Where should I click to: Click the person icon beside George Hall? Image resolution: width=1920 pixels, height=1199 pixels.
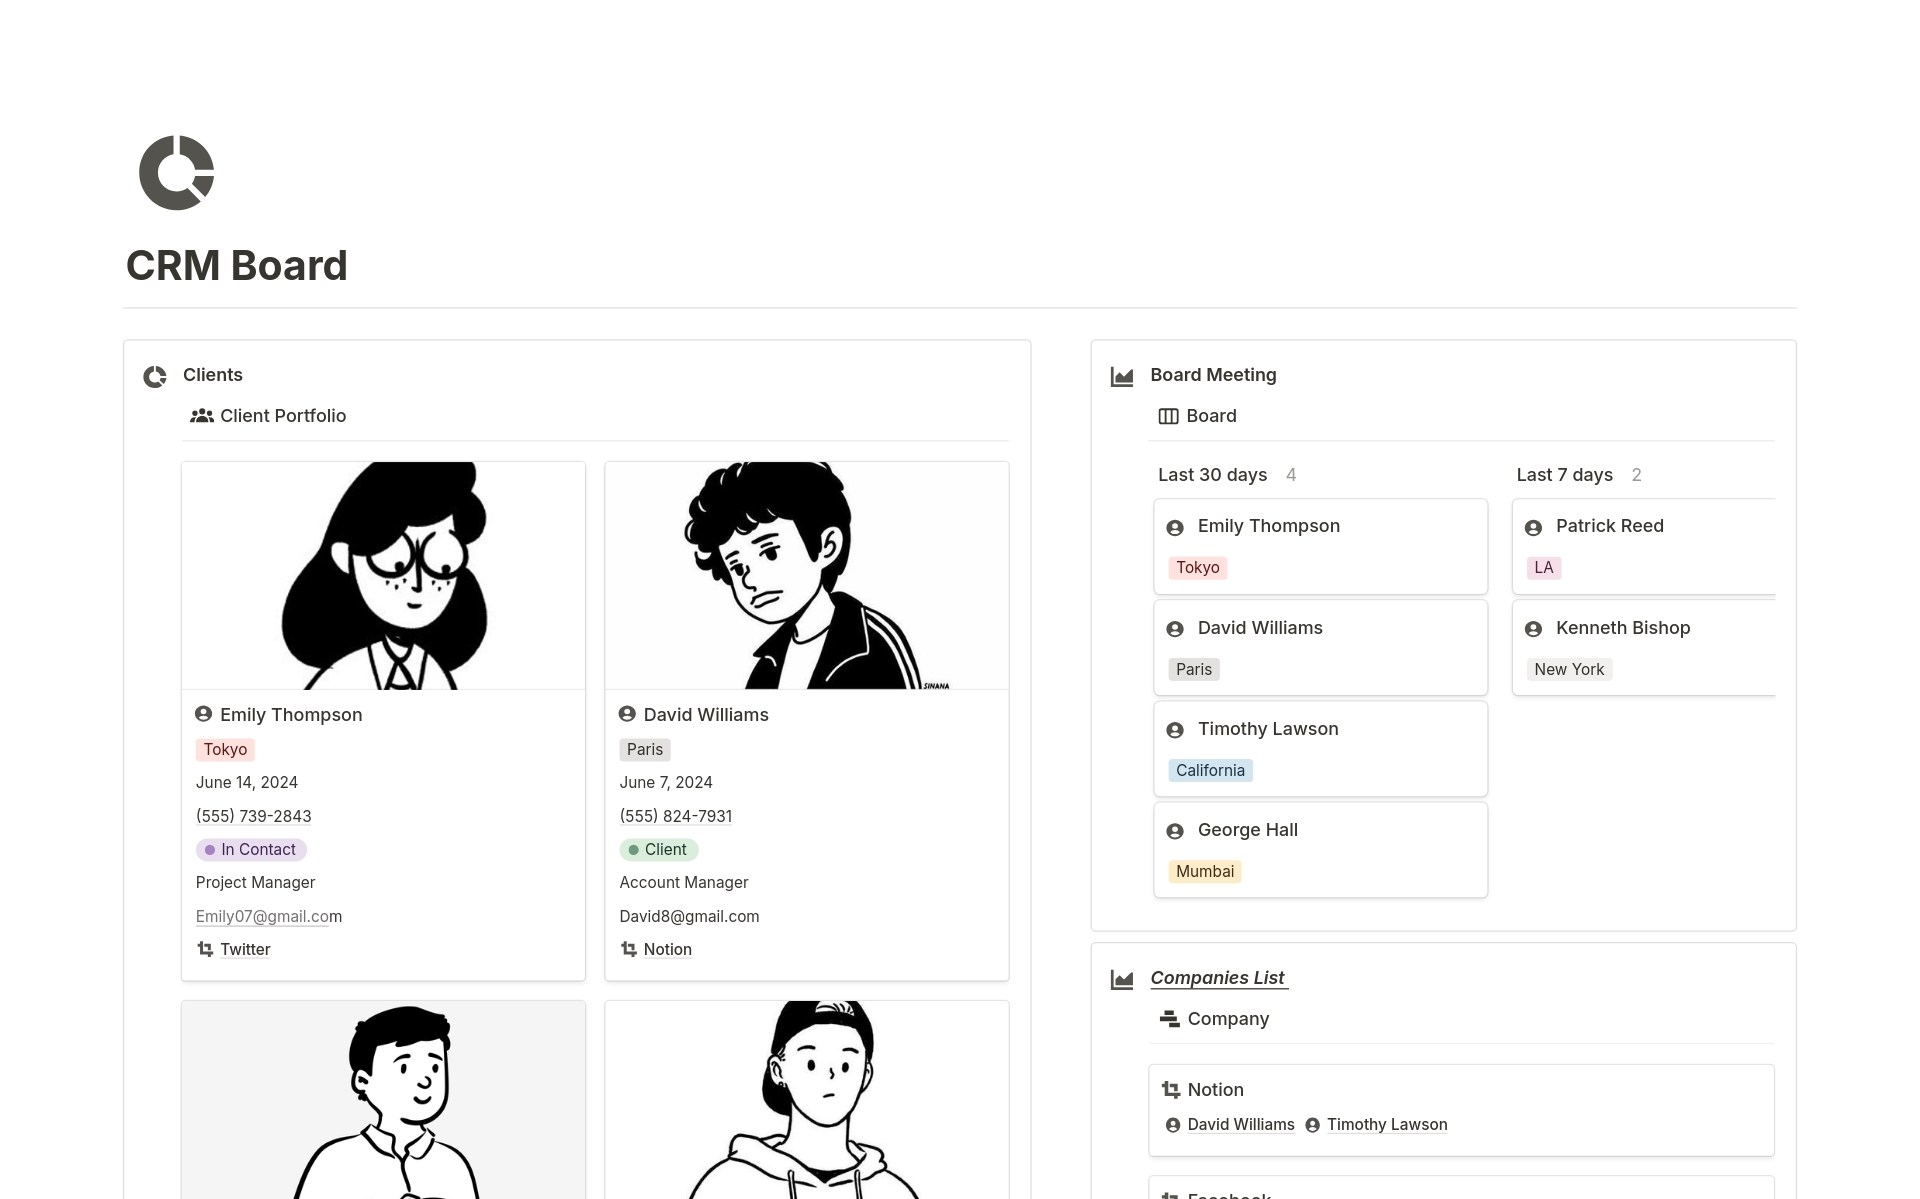(x=1175, y=831)
